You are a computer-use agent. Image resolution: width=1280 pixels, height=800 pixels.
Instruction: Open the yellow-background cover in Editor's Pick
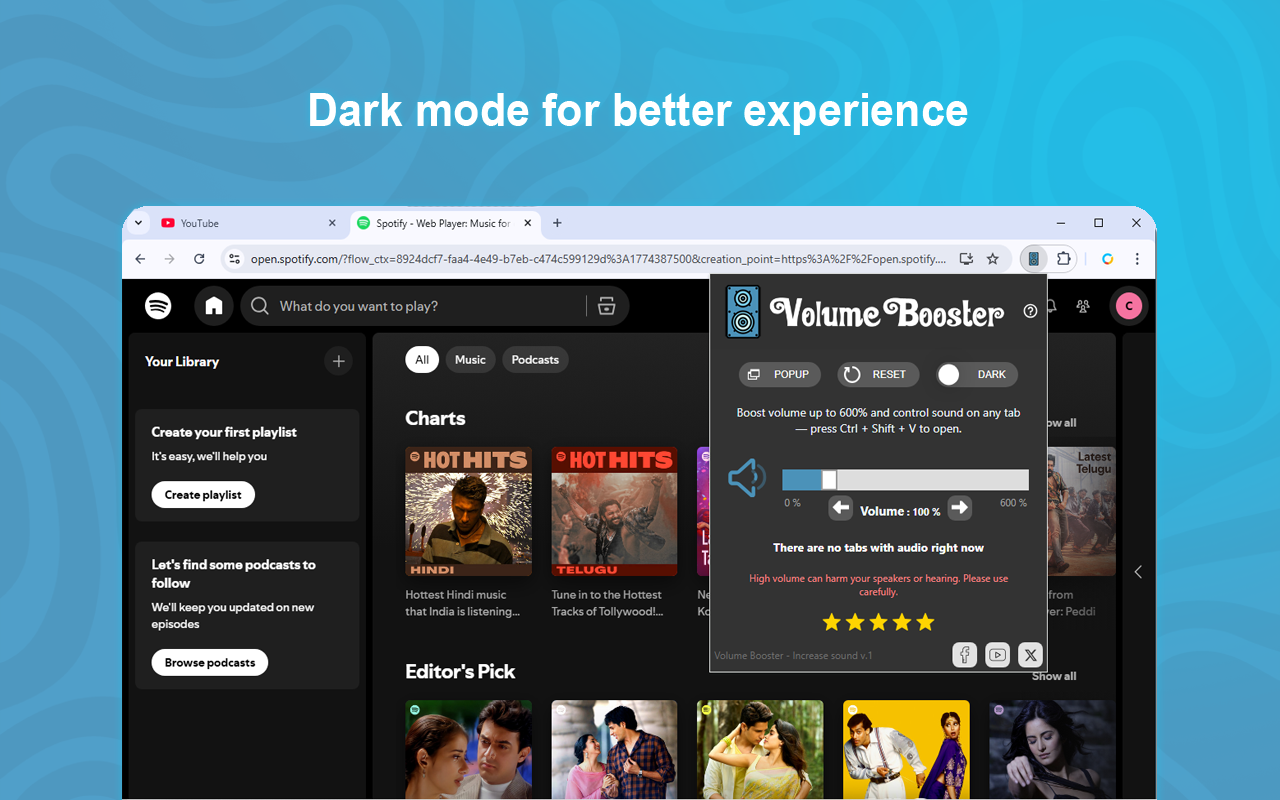click(x=906, y=749)
